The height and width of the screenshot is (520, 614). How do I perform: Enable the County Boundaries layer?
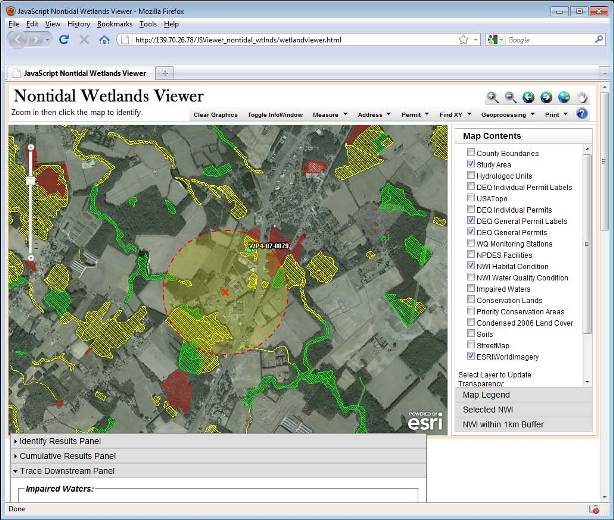tap(471, 152)
